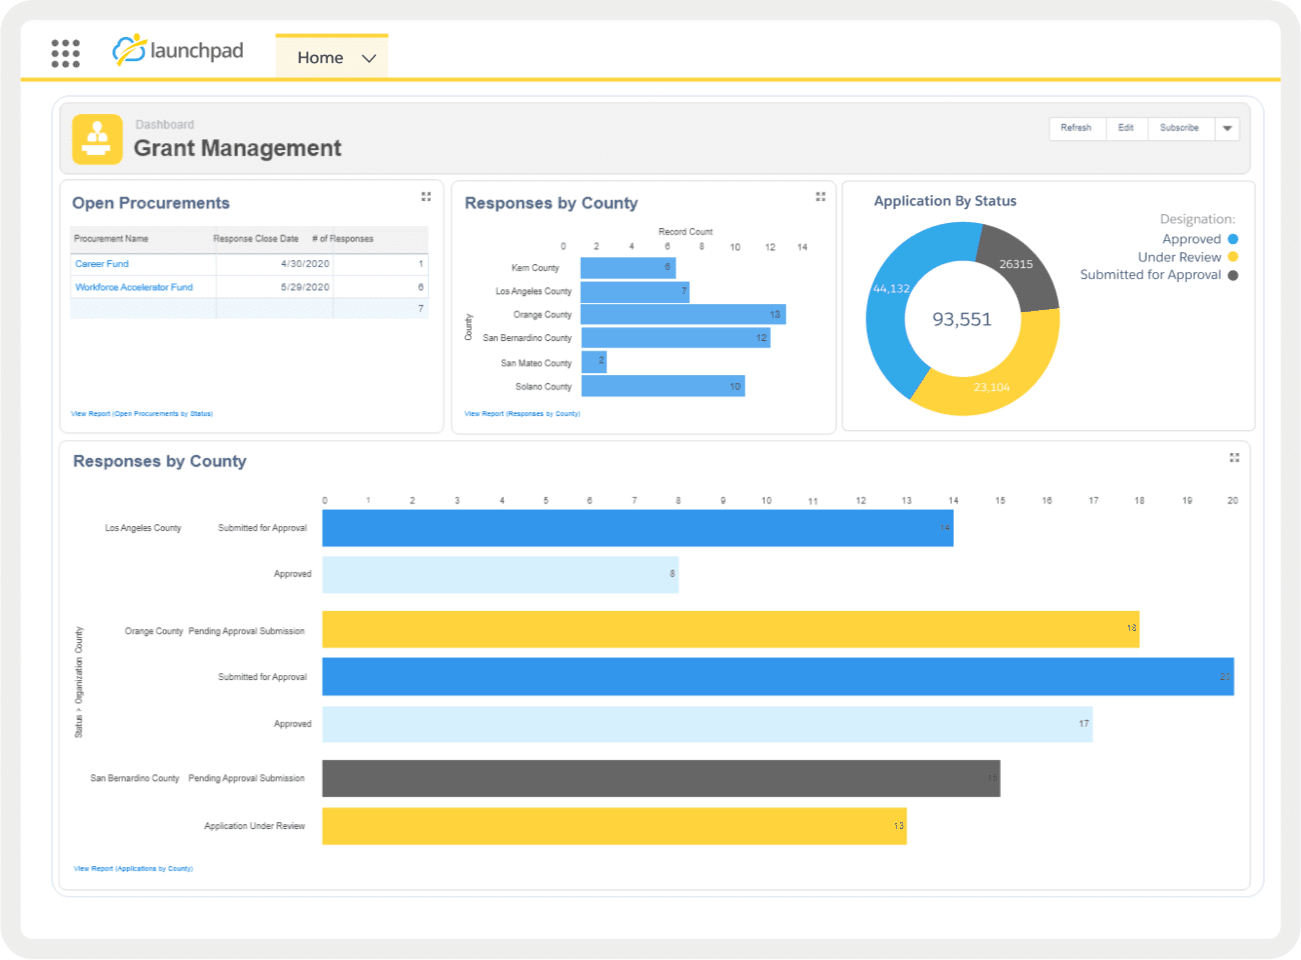Click the blue 44,132 donut segment
The width and height of the screenshot is (1301, 960).
(888, 310)
